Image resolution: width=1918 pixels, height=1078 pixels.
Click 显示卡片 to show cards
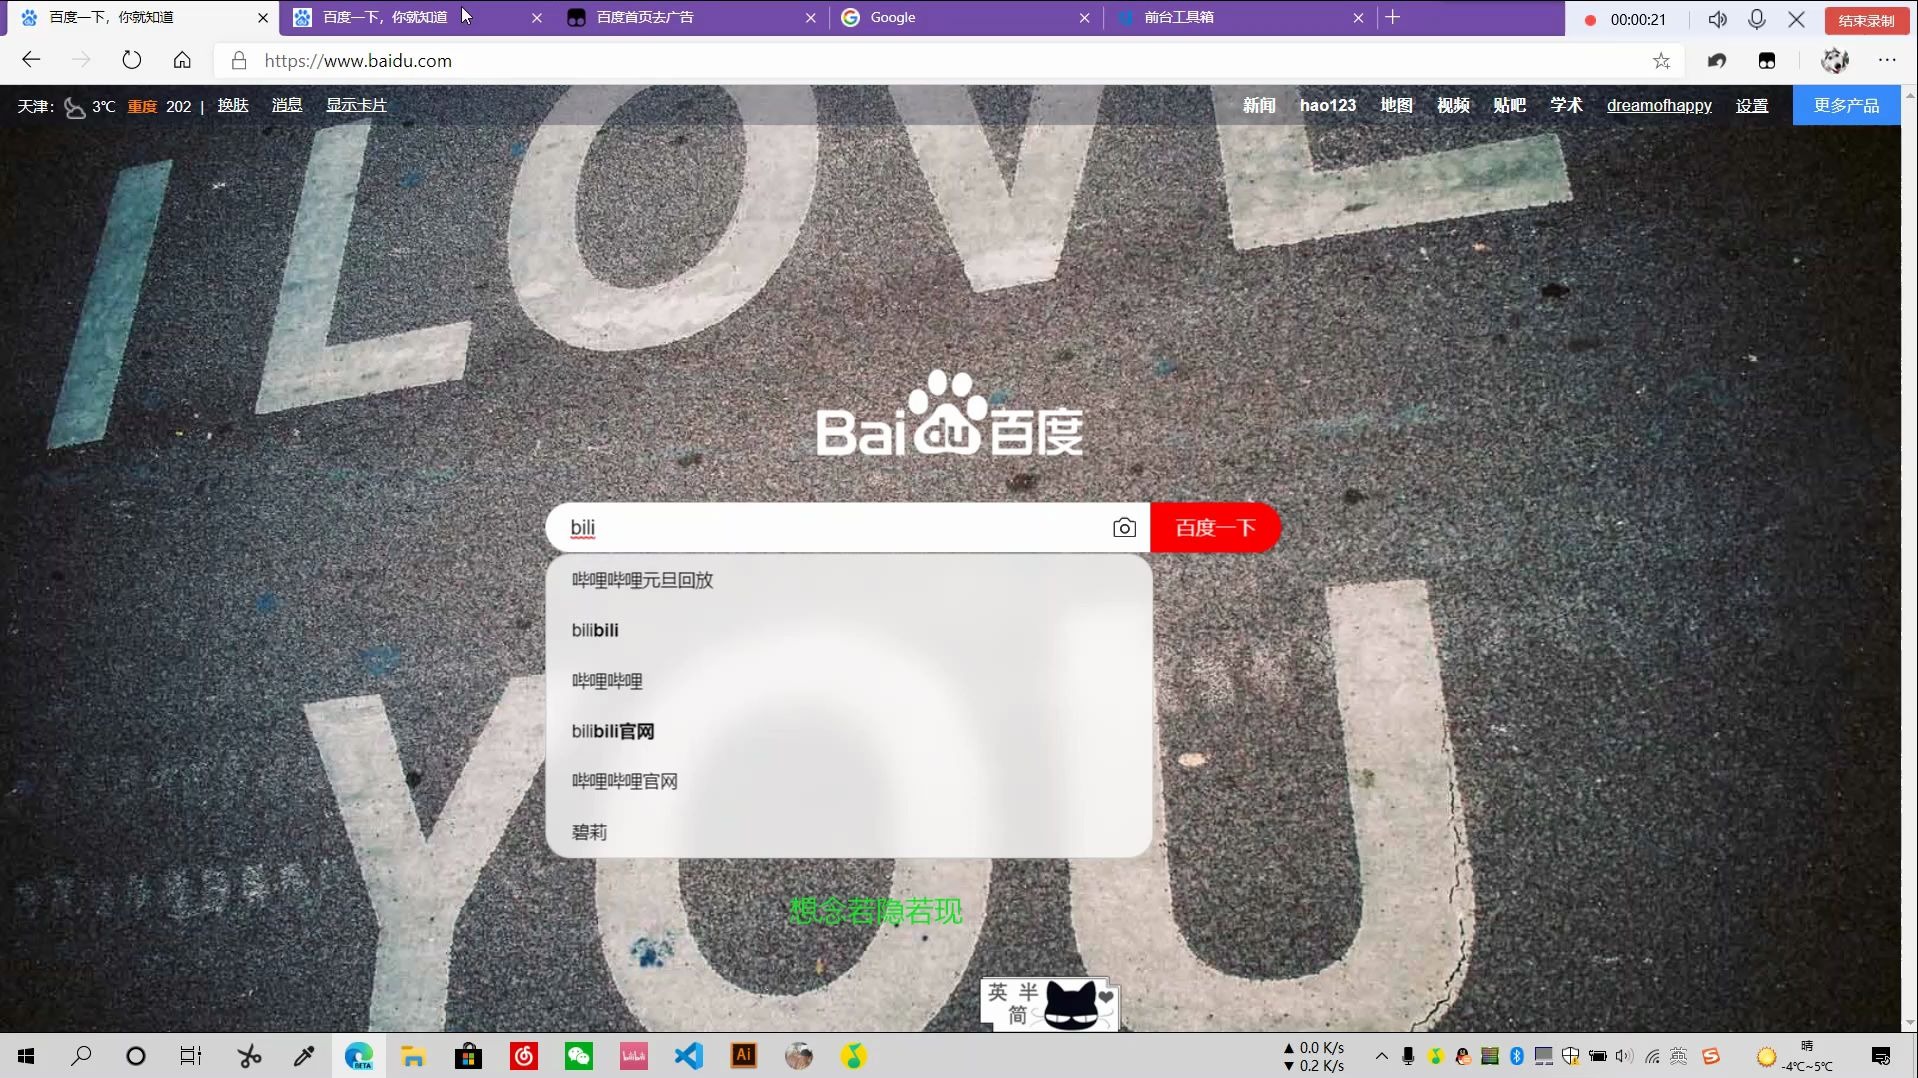coord(356,105)
